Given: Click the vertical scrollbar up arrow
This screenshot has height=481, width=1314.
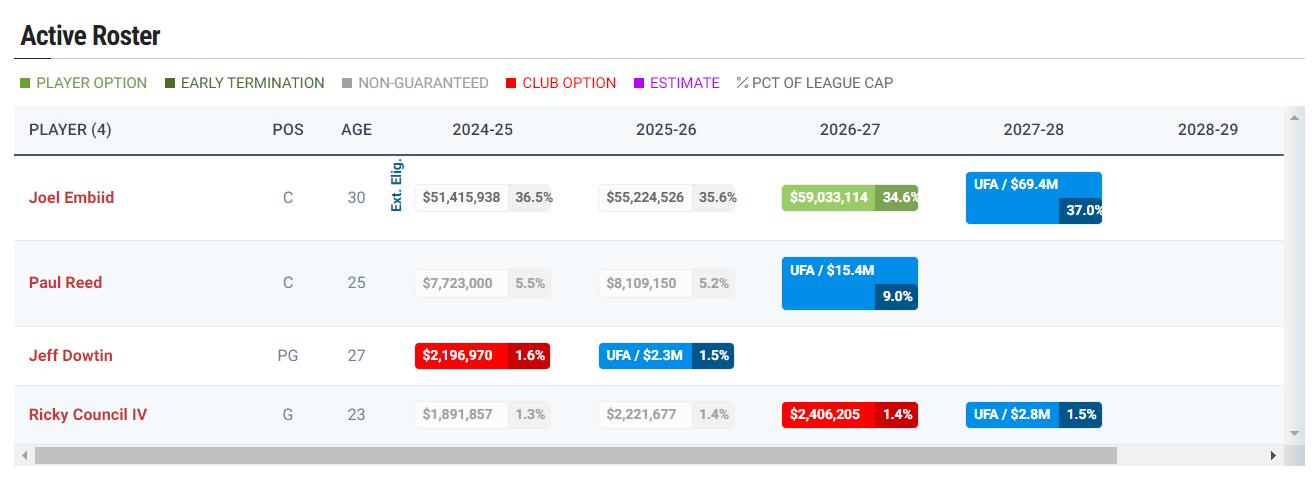Looking at the screenshot, I should tap(1296, 113).
